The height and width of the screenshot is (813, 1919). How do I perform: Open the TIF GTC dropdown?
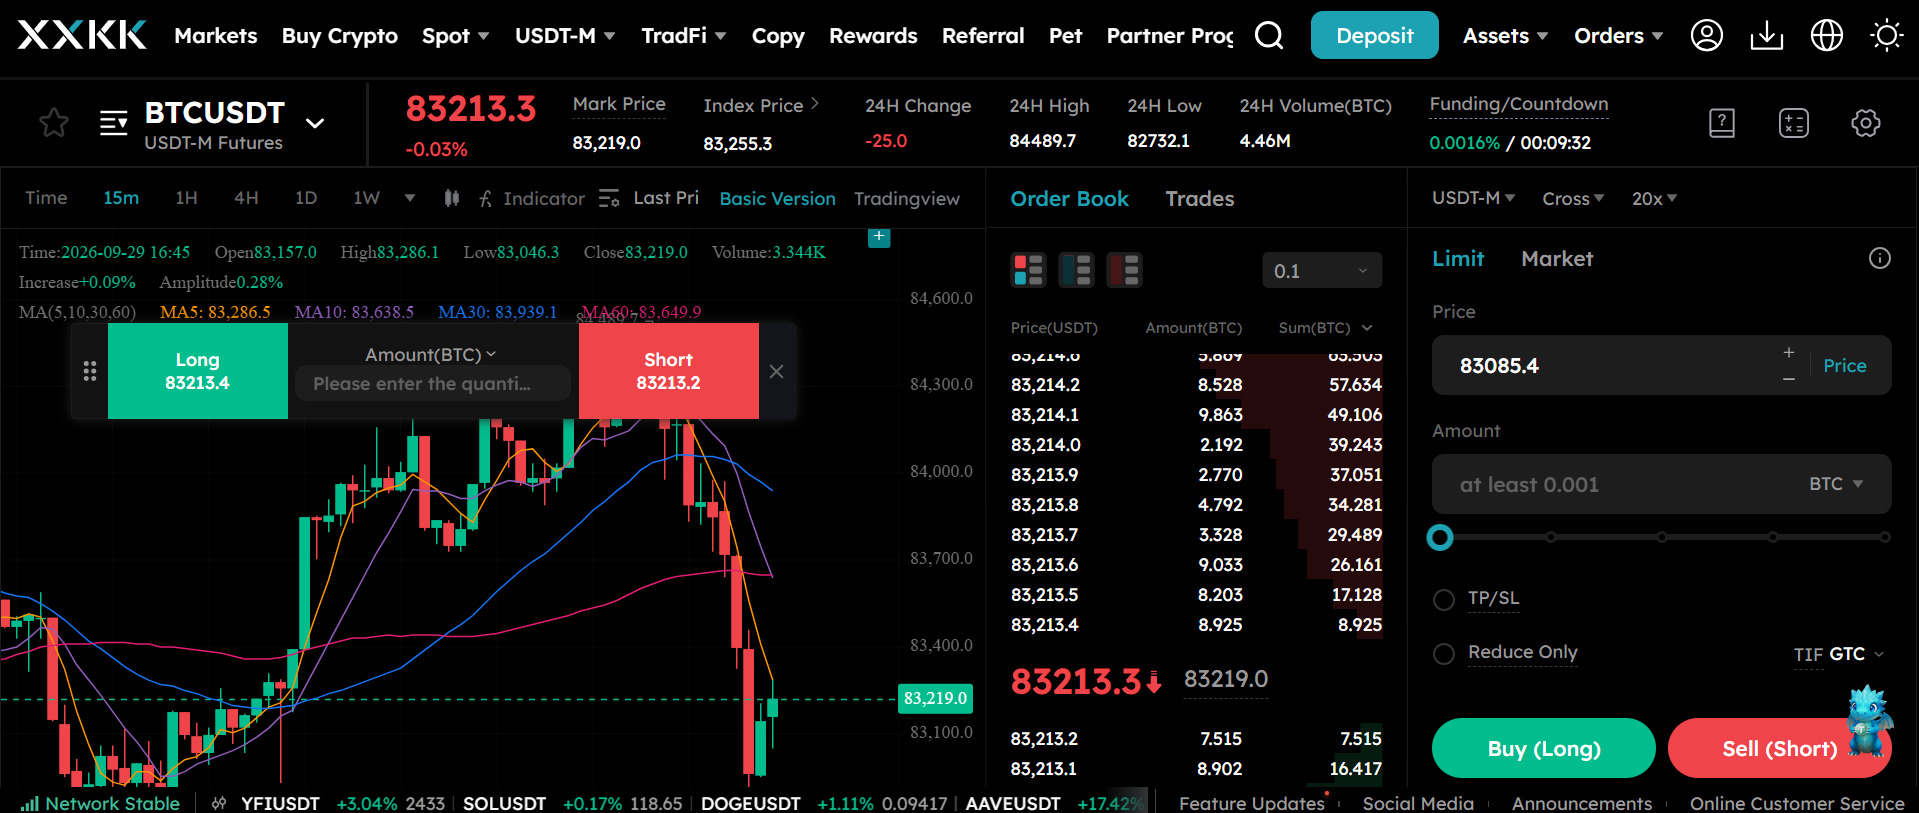(1838, 654)
